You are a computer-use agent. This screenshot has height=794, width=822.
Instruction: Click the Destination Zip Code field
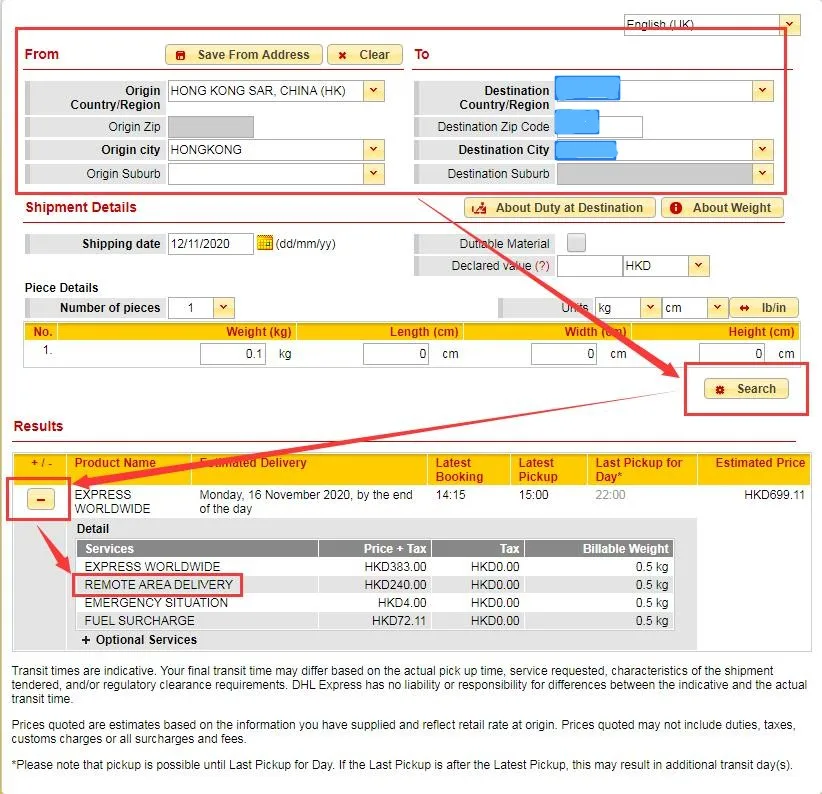pyautogui.click(x=600, y=127)
